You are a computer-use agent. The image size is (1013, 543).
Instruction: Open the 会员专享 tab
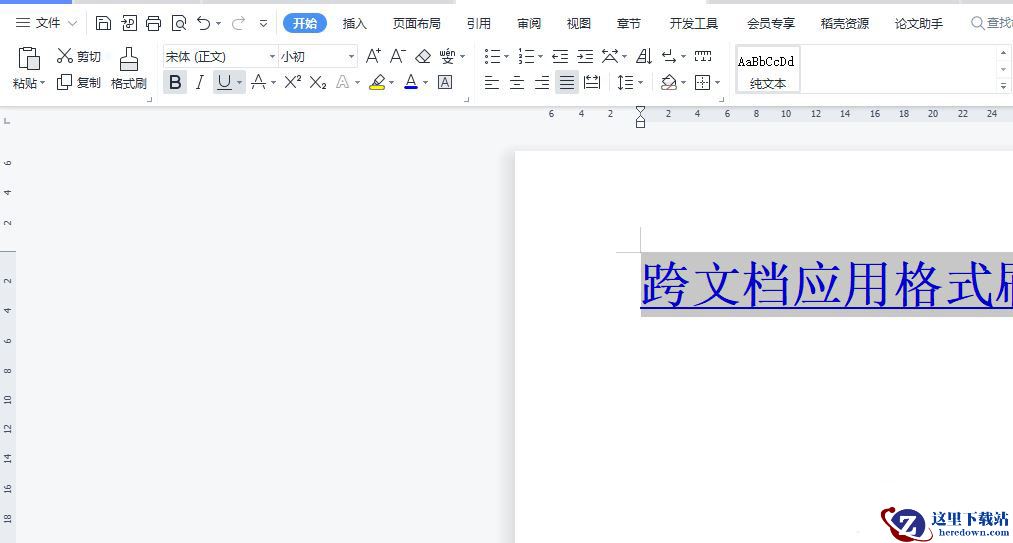[771, 24]
